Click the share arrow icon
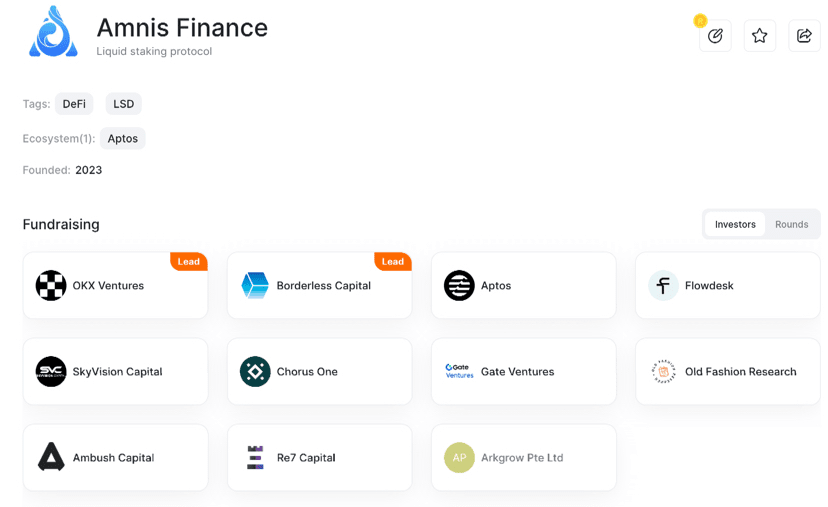Screen dimensions: 828x507 (804, 36)
